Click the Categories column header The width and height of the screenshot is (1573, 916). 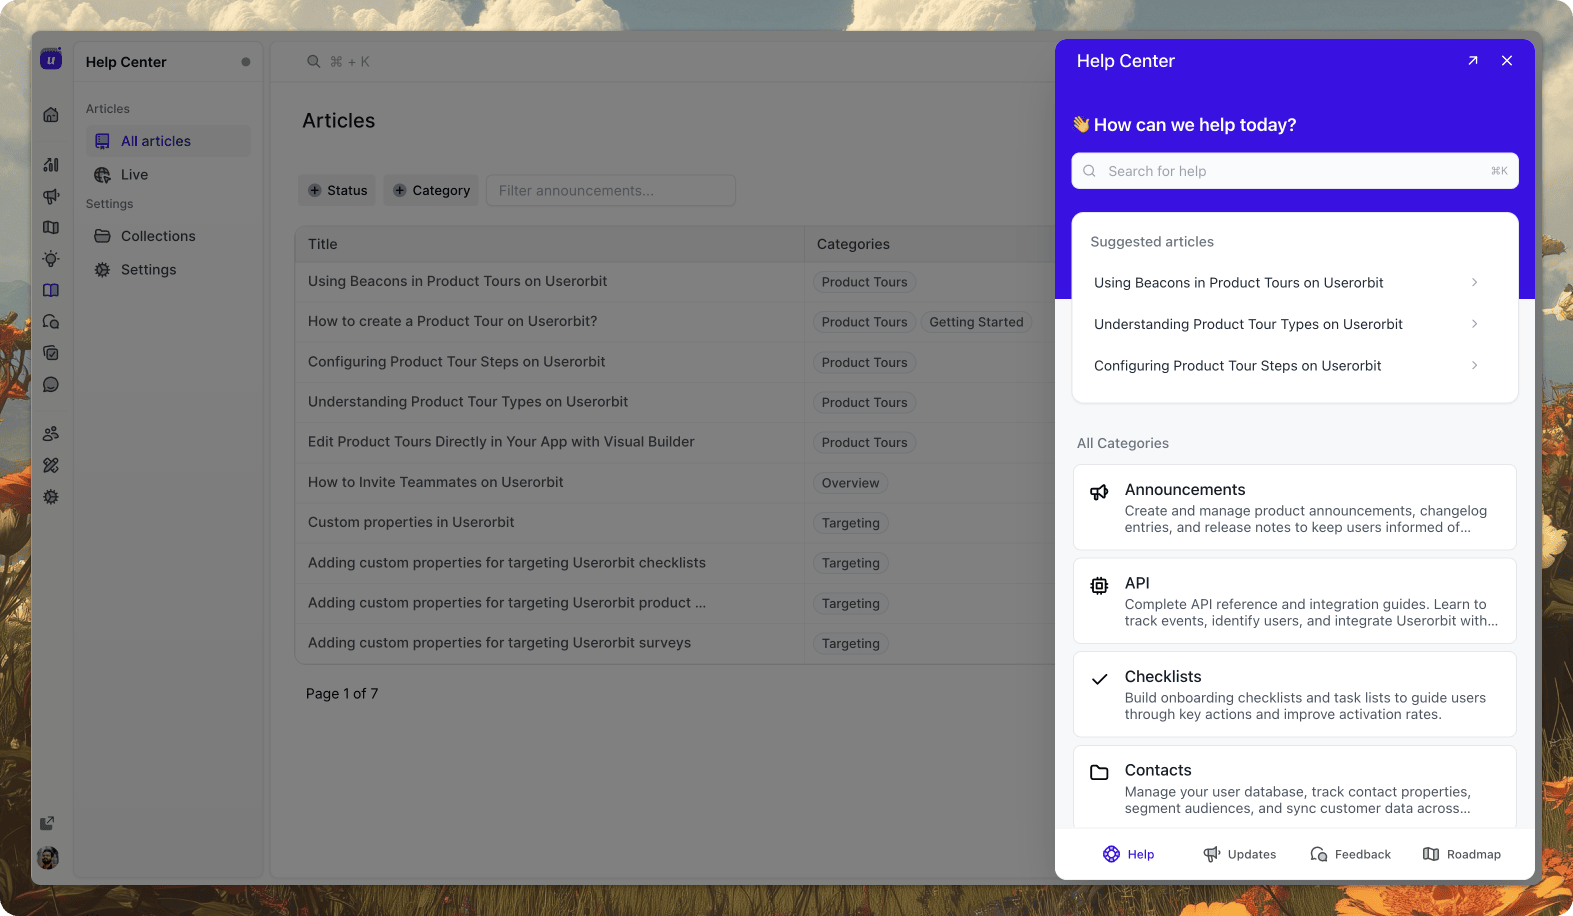click(x=853, y=244)
